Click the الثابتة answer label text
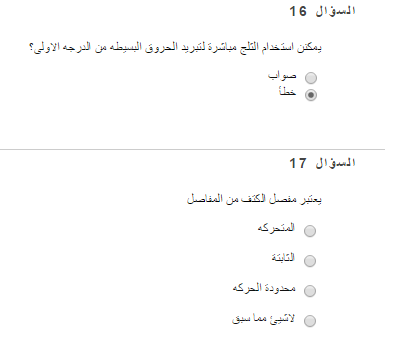Image resolution: width=399 pixels, height=360 pixels. point(283,257)
